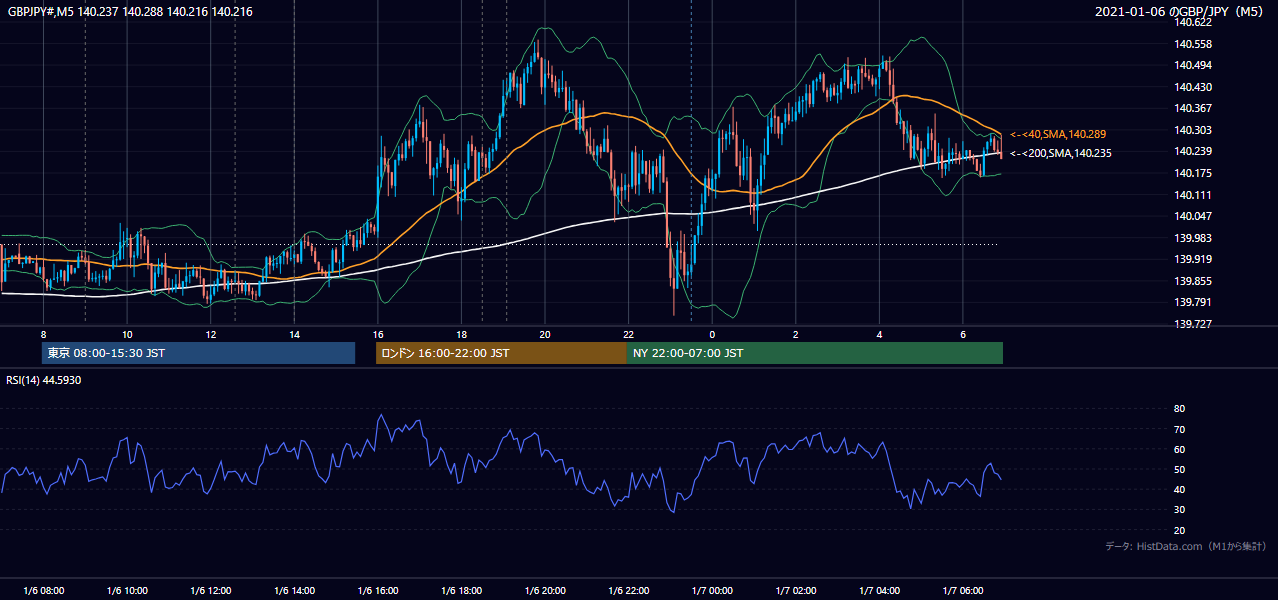Click the 1/6 14:00 time axis label
1278x600 pixels.
point(295,591)
